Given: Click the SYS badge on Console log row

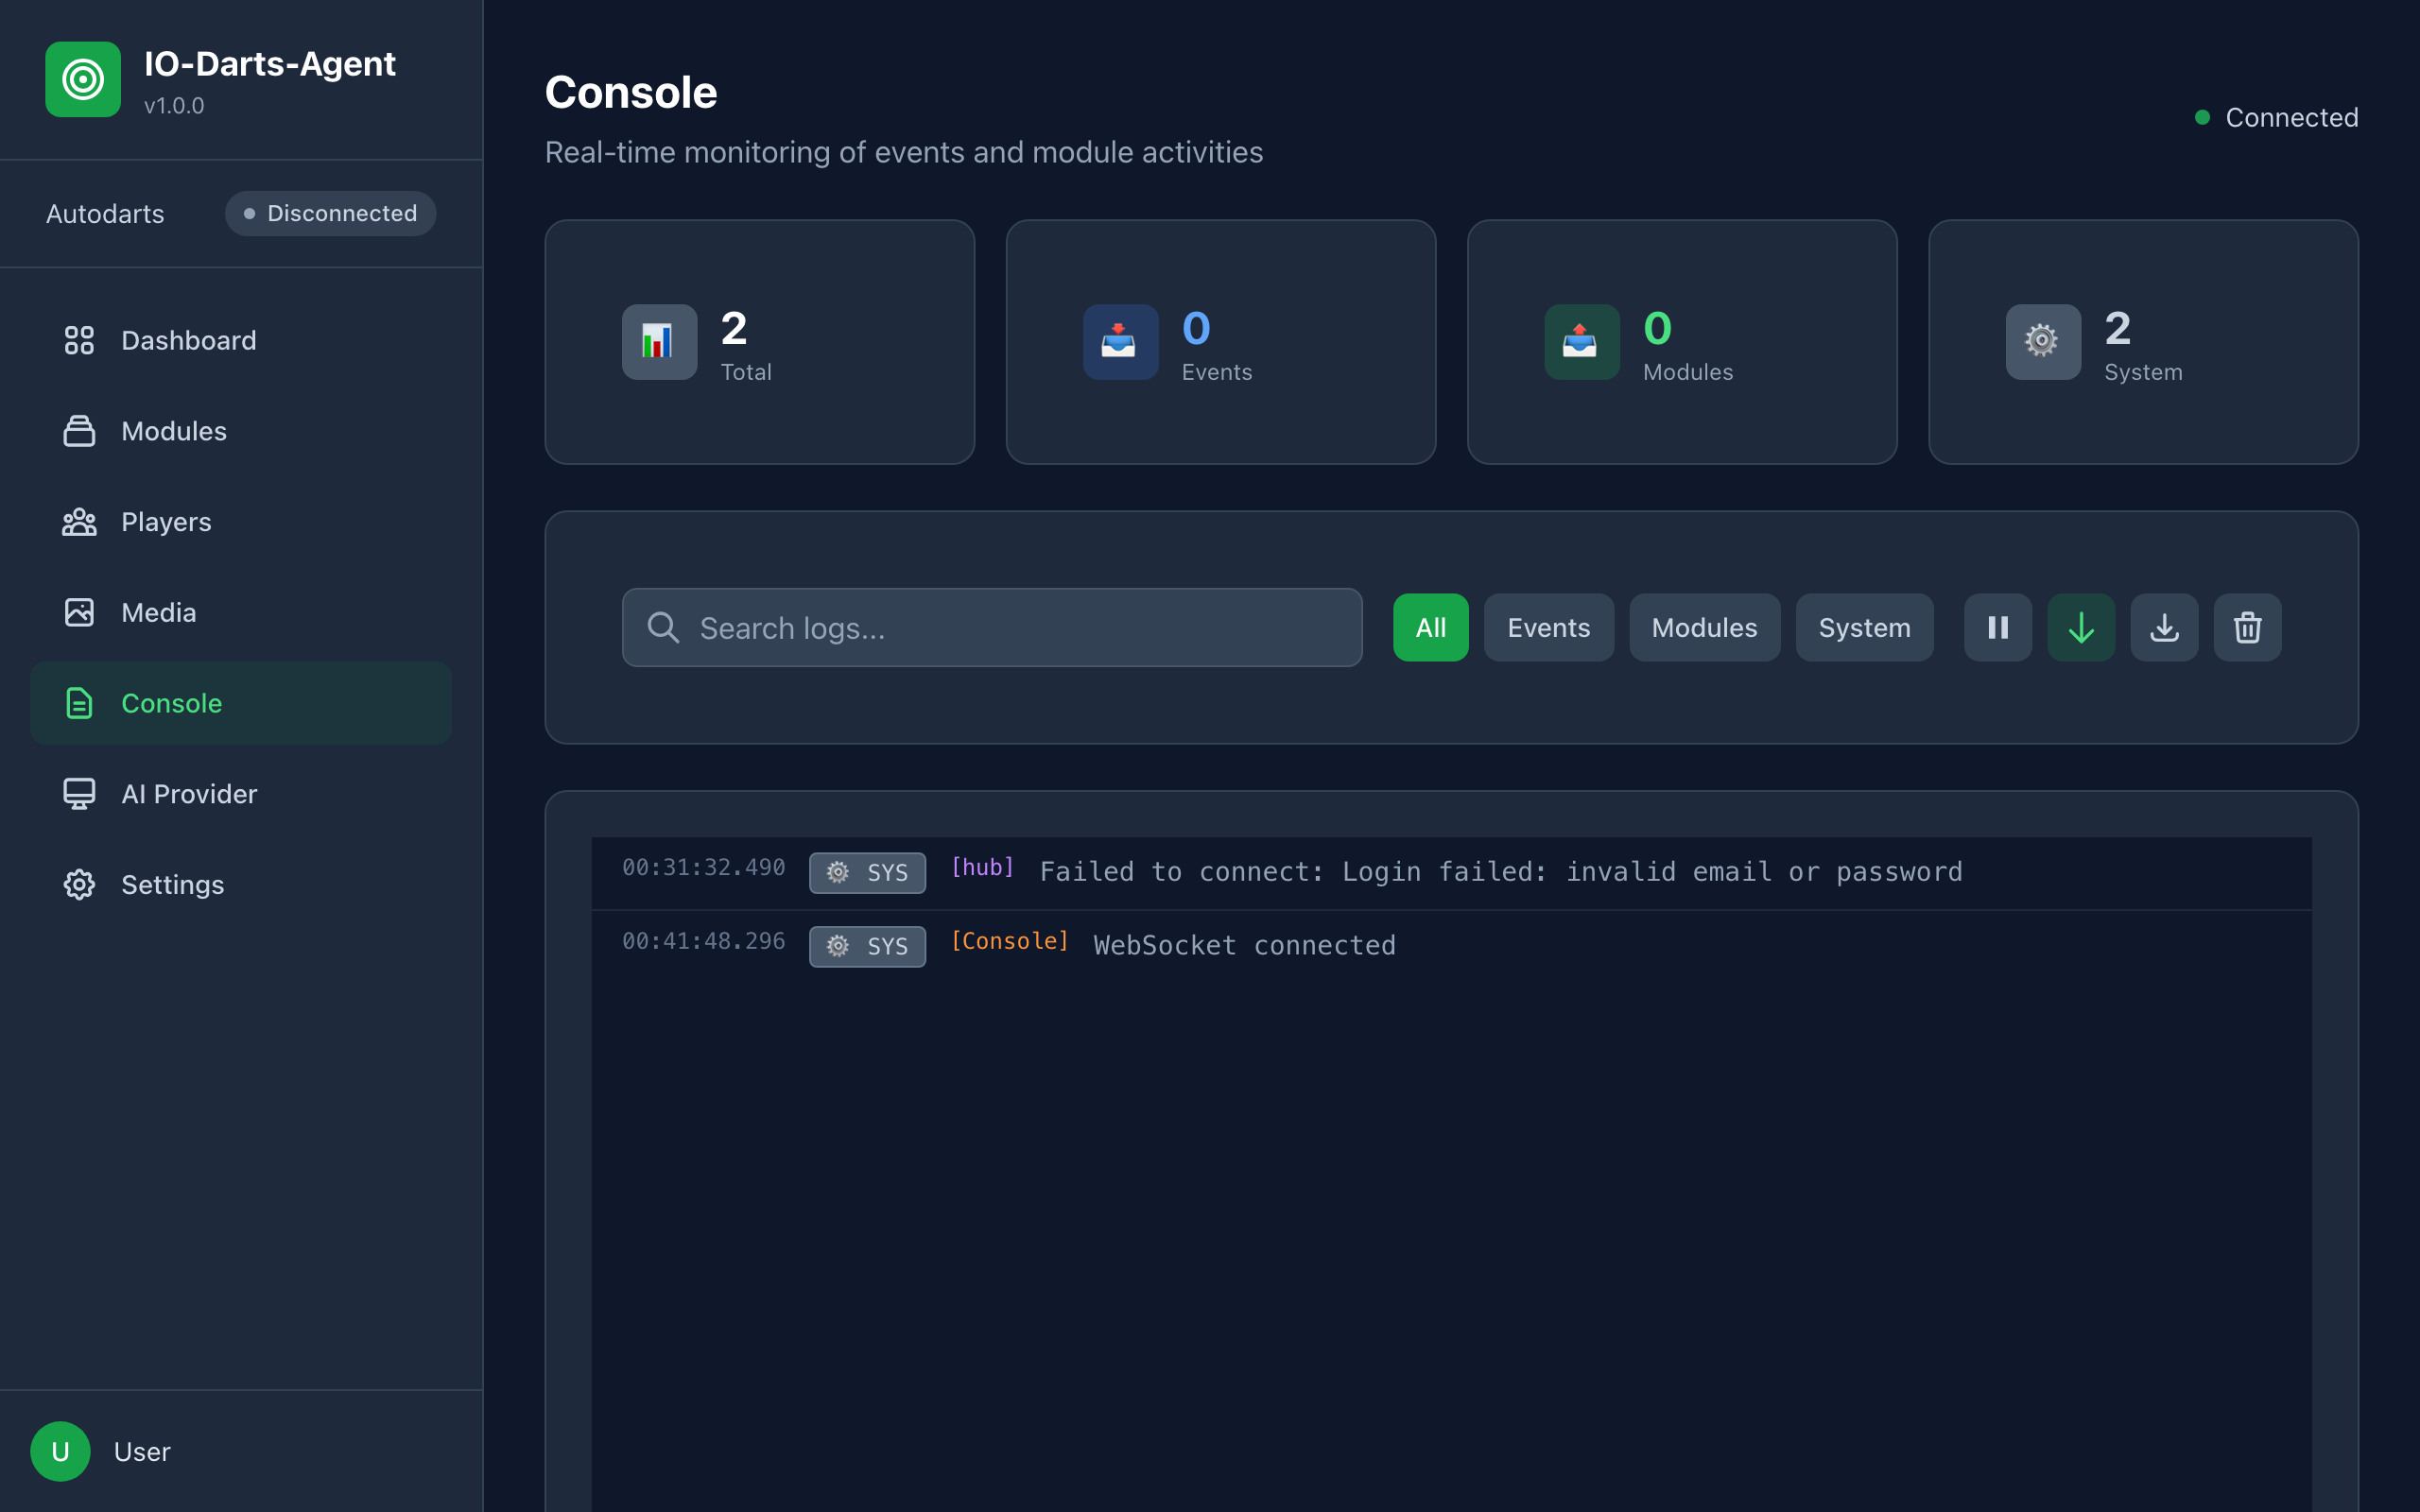Looking at the screenshot, I should point(867,946).
